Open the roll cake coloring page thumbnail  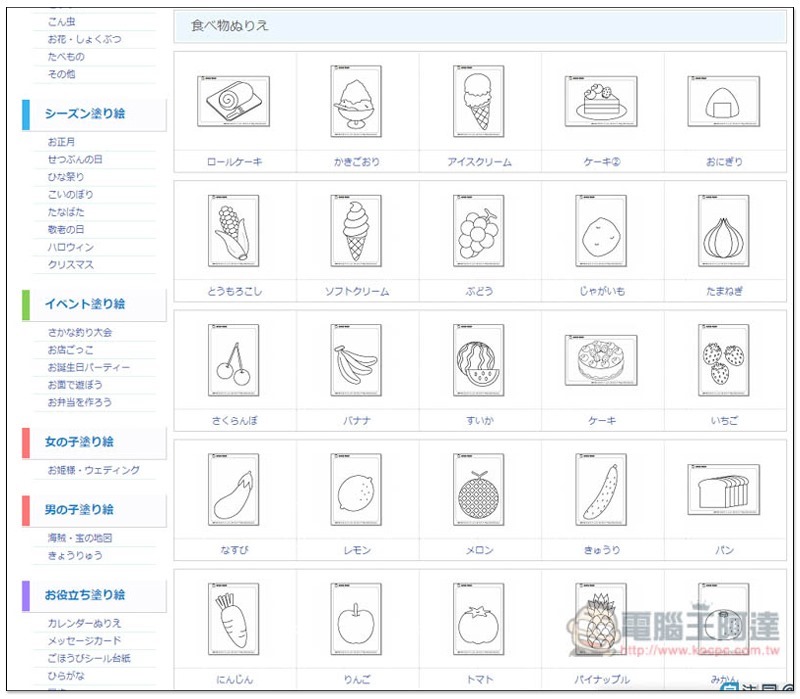(234, 101)
